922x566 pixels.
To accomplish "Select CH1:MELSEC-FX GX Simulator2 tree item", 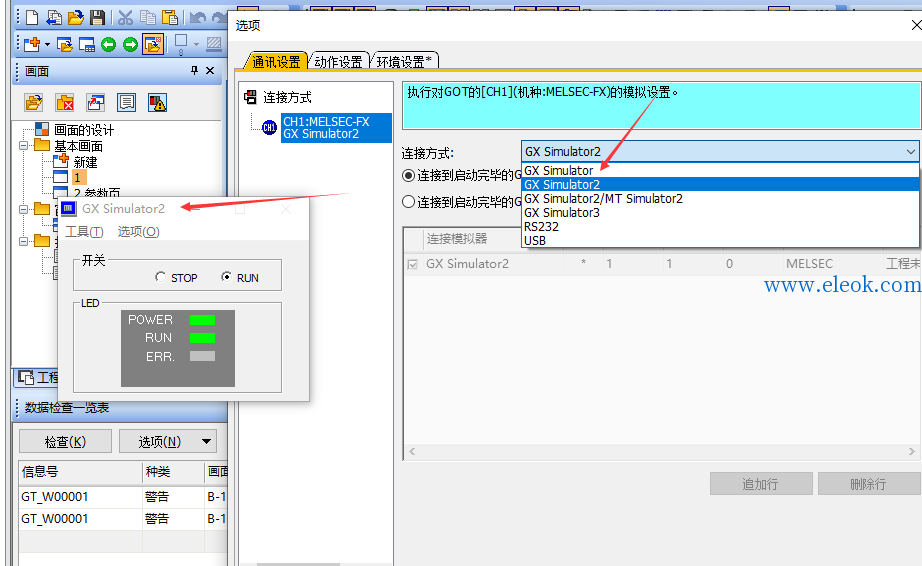I will pyautogui.click(x=336, y=128).
